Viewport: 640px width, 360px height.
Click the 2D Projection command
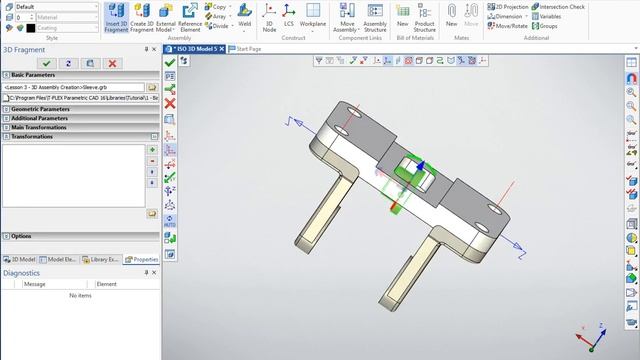508,7
